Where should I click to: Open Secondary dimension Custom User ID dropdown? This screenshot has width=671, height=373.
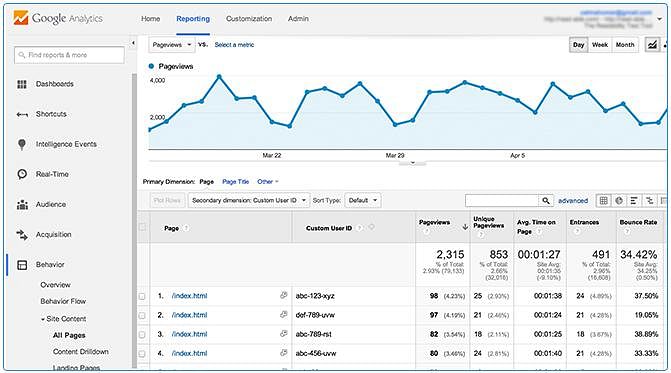(x=249, y=200)
